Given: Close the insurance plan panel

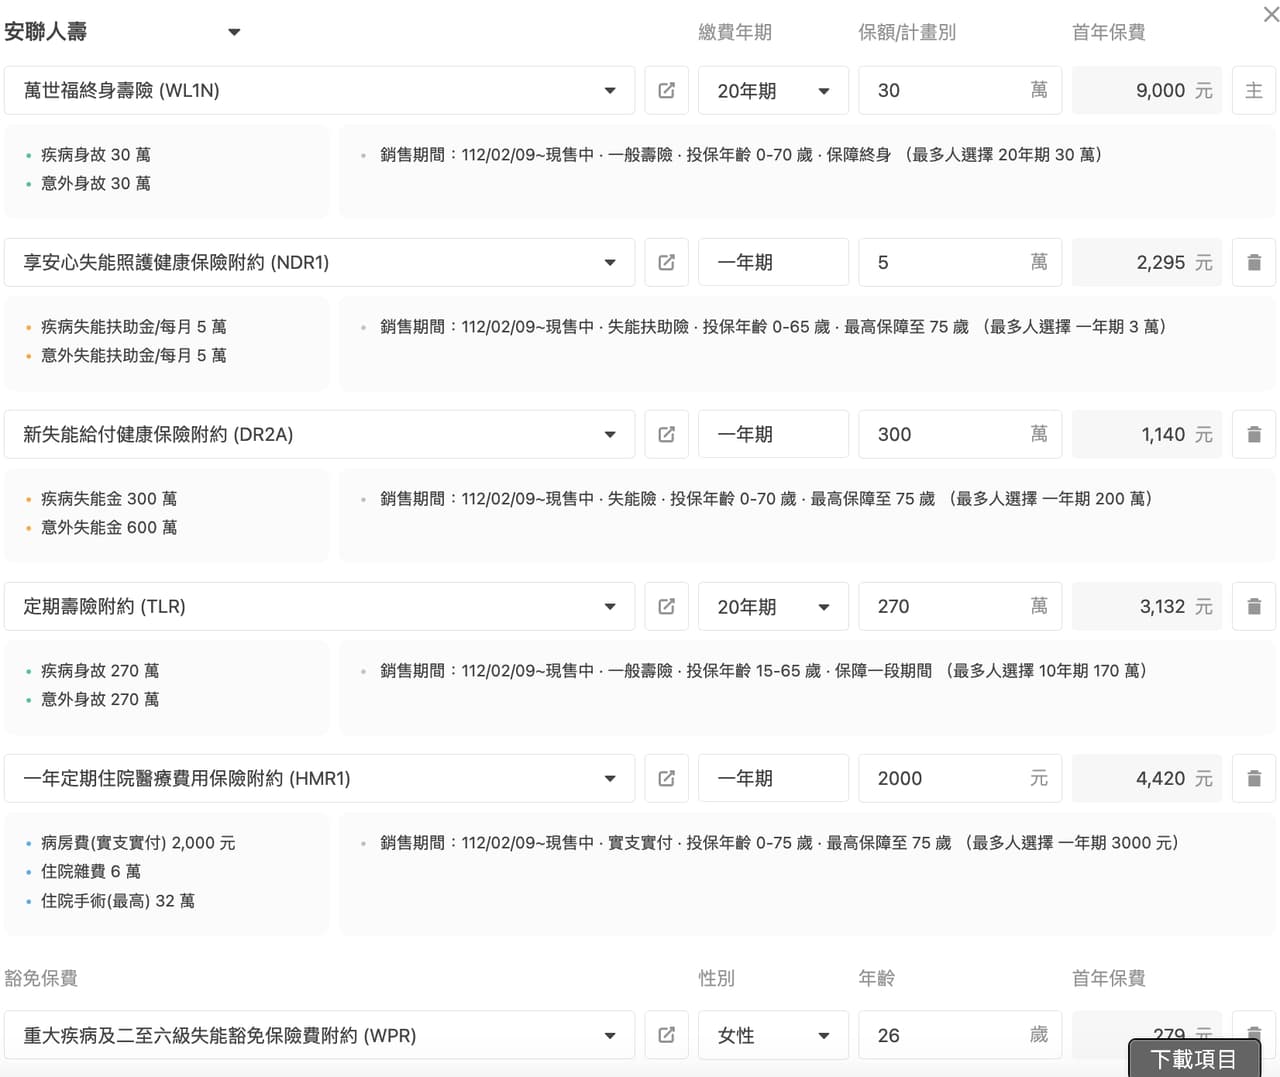Looking at the screenshot, I should click(x=1271, y=15).
